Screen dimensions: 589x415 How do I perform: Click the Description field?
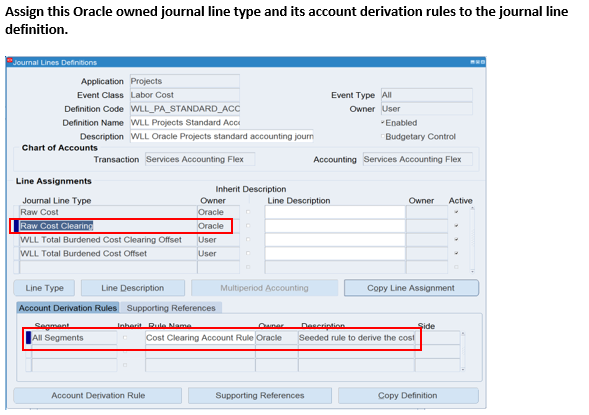[x=222, y=136]
